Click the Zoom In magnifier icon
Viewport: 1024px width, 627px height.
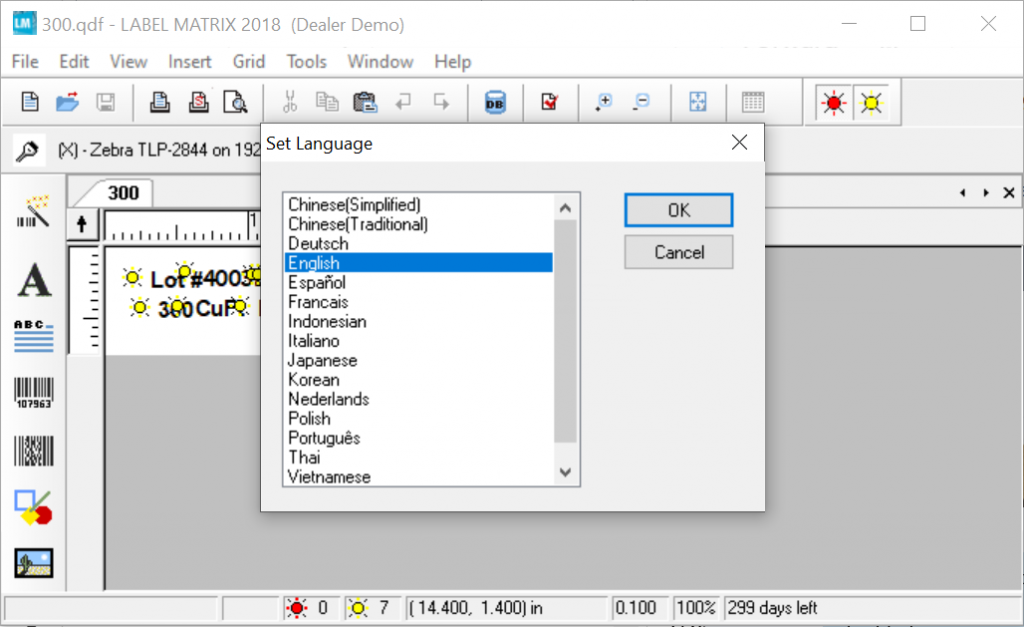click(604, 102)
